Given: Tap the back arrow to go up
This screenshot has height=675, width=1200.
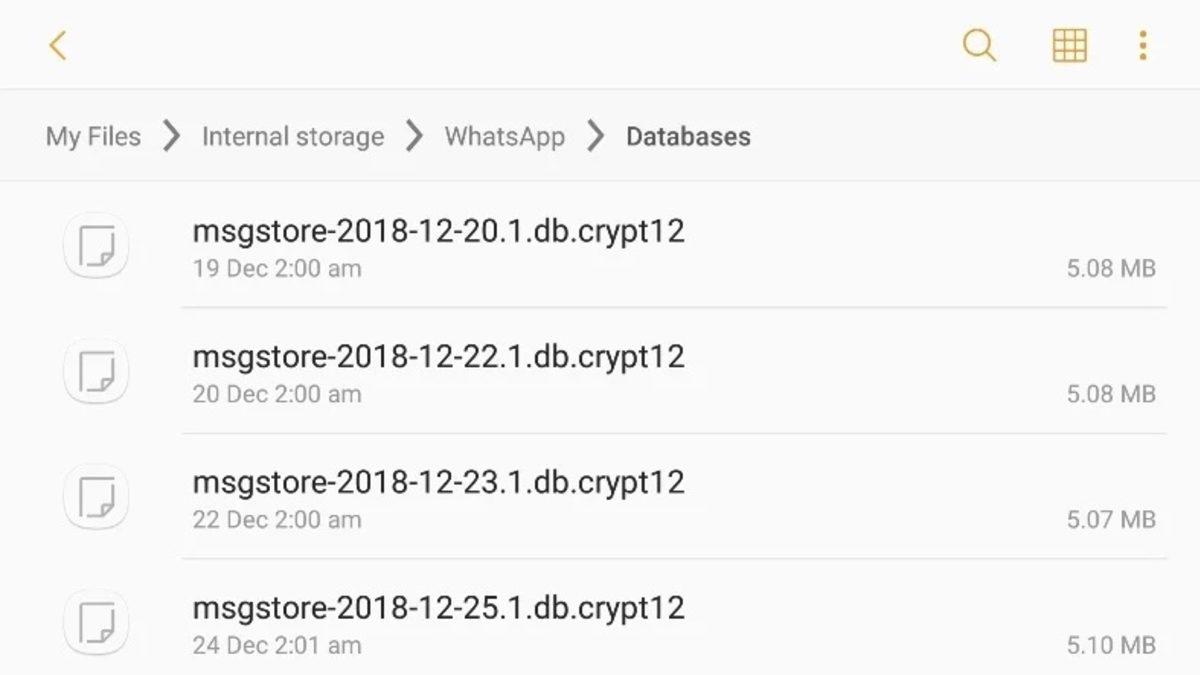Looking at the screenshot, I should pos(57,45).
